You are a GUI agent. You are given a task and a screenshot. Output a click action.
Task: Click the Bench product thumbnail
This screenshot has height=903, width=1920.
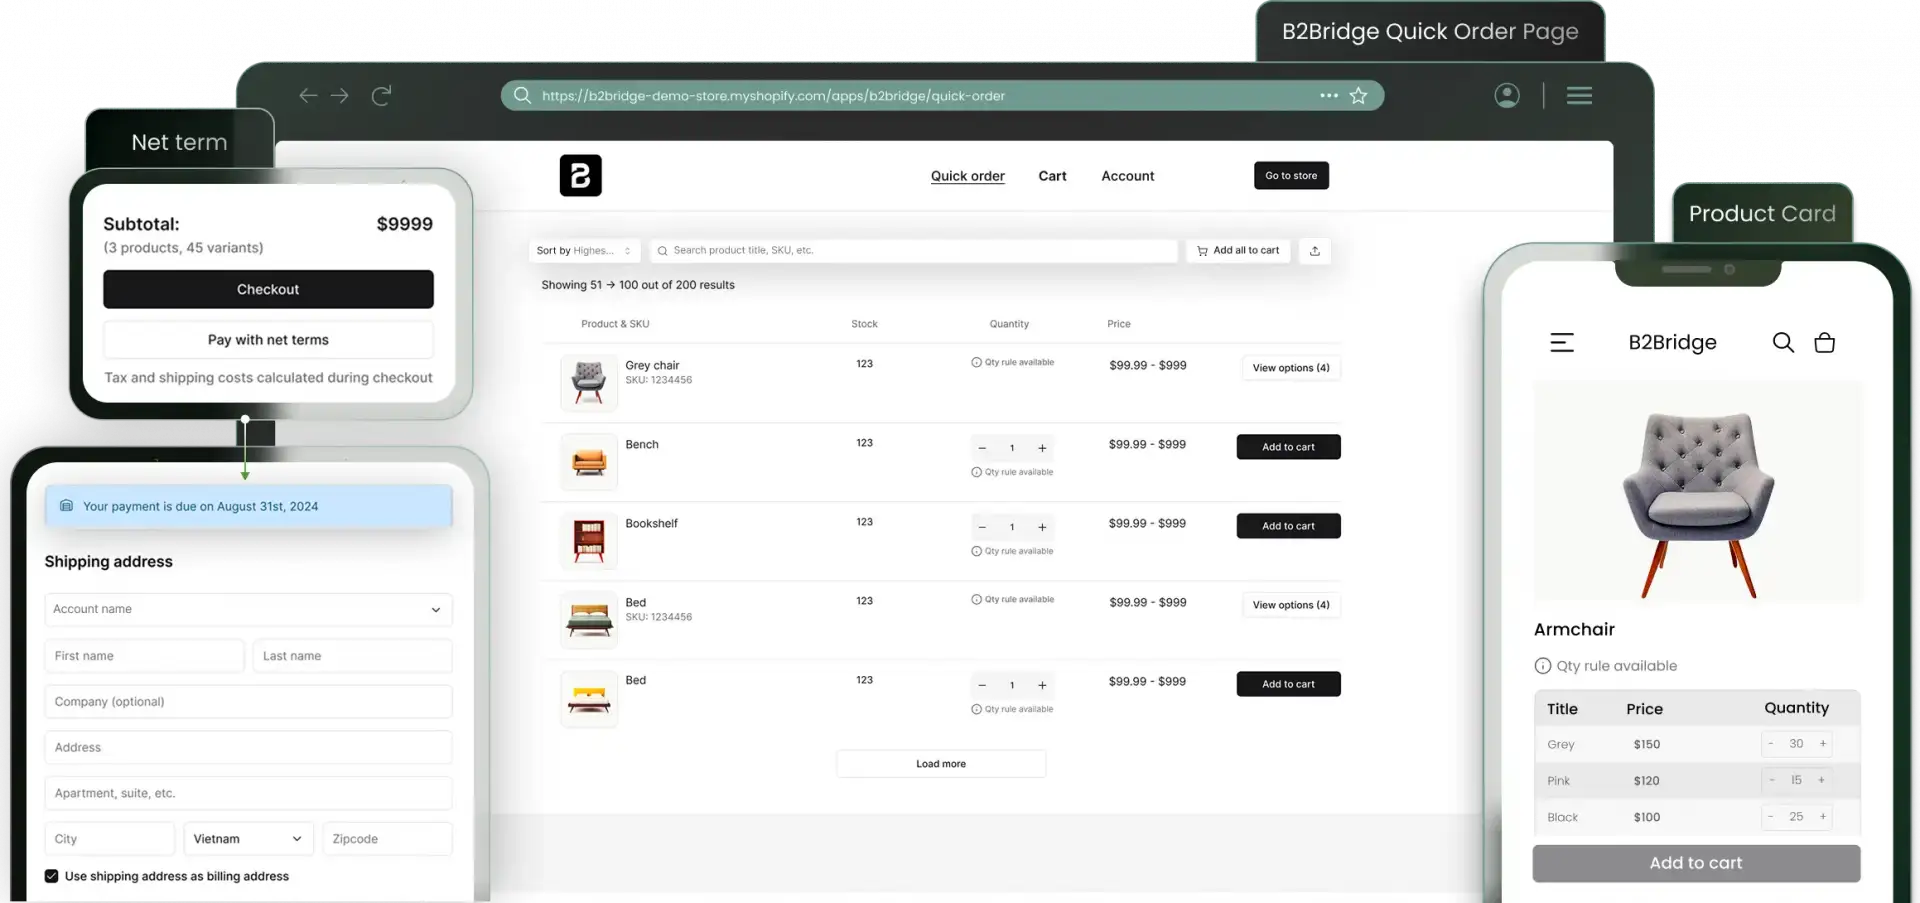point(589,461)
